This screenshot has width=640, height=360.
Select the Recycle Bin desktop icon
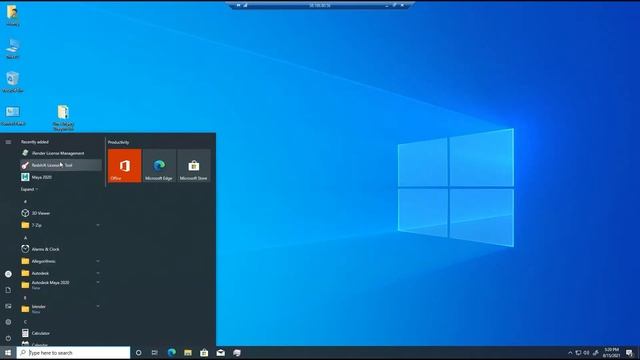click(x=13, y=82)
